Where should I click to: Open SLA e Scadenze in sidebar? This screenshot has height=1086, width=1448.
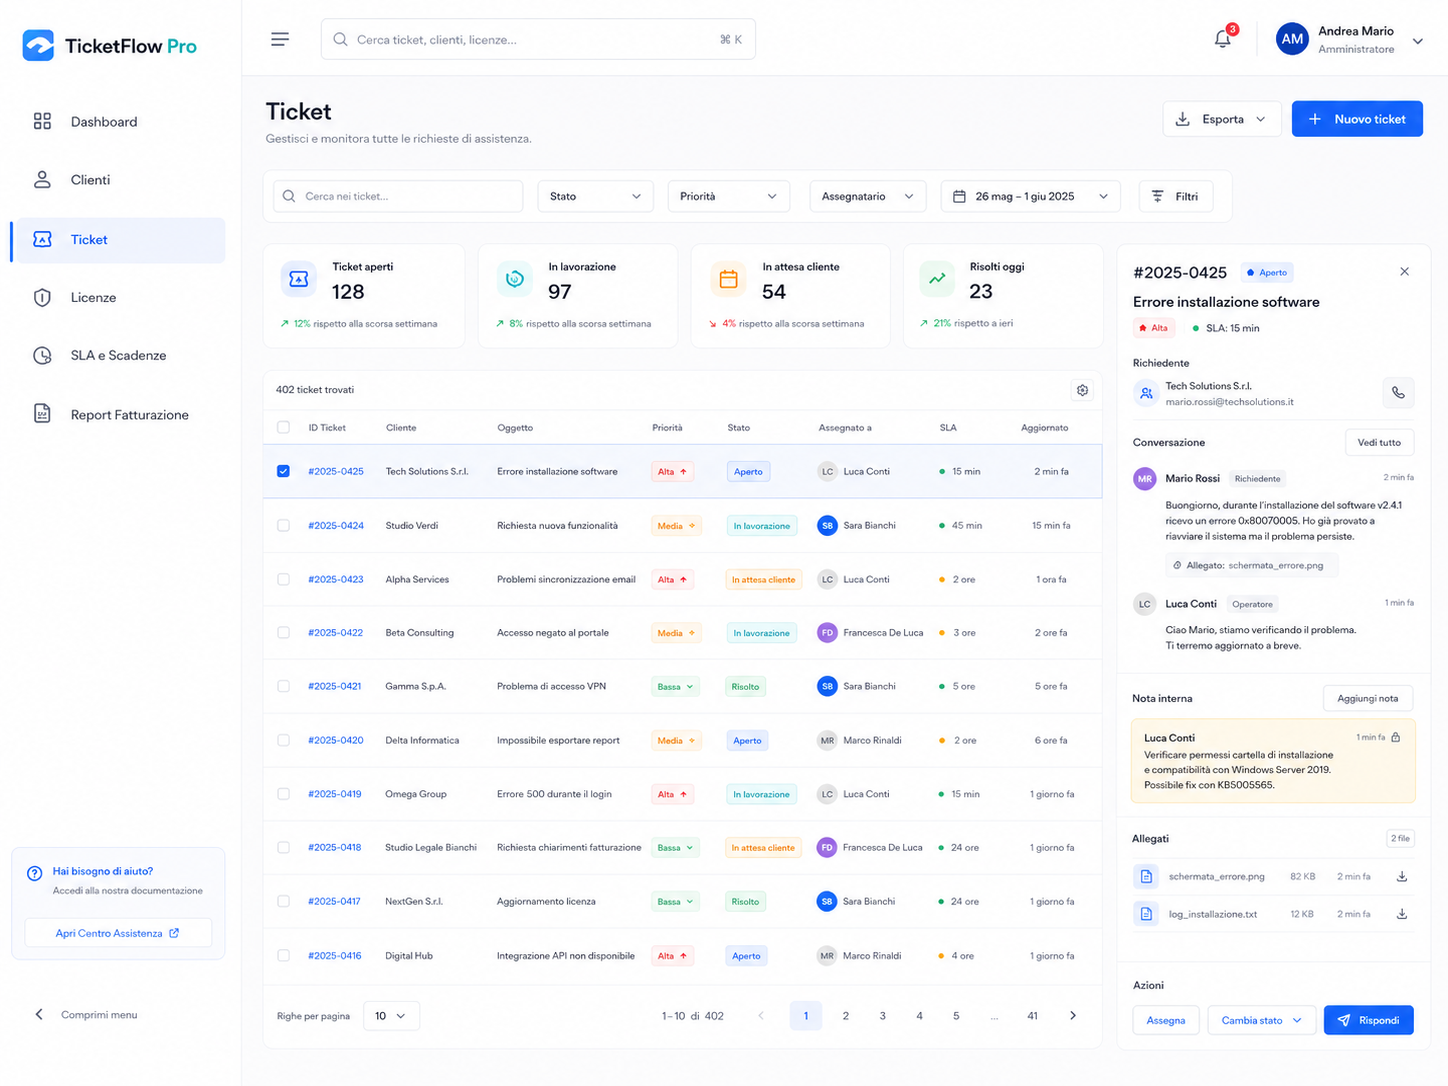[118, 355]
